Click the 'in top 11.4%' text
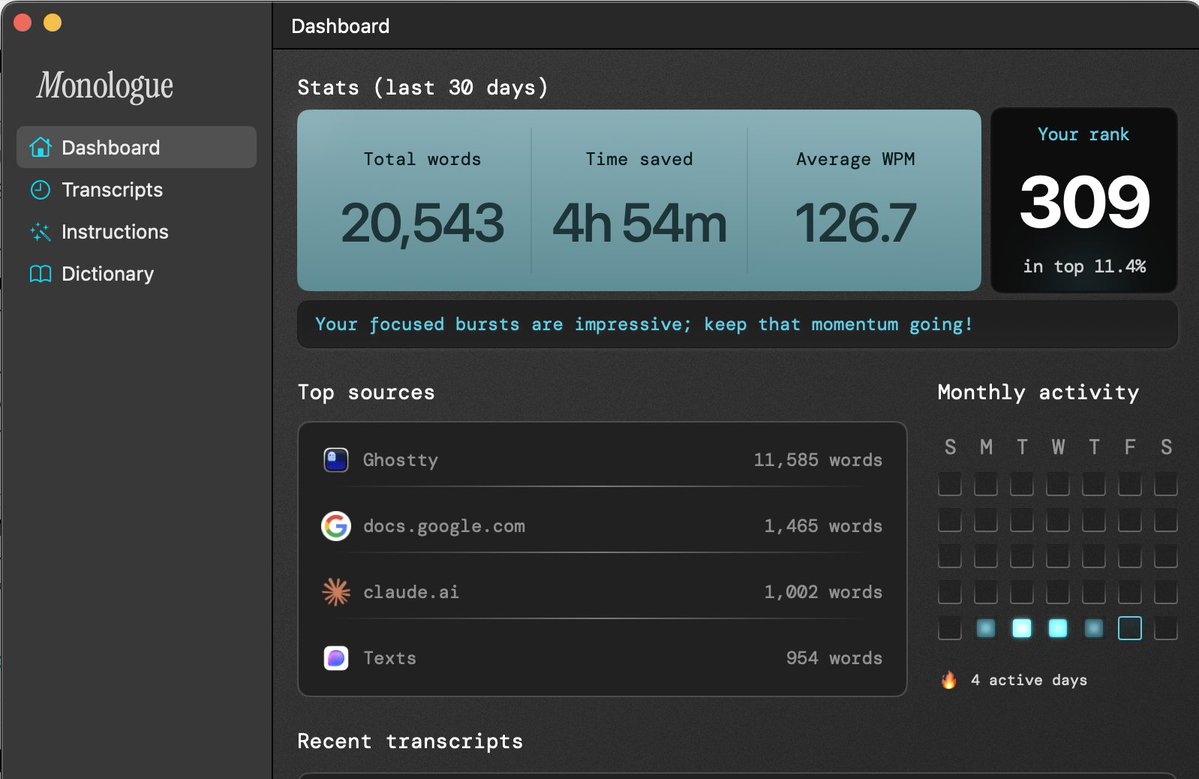1199x779 pixels. 1084,266
